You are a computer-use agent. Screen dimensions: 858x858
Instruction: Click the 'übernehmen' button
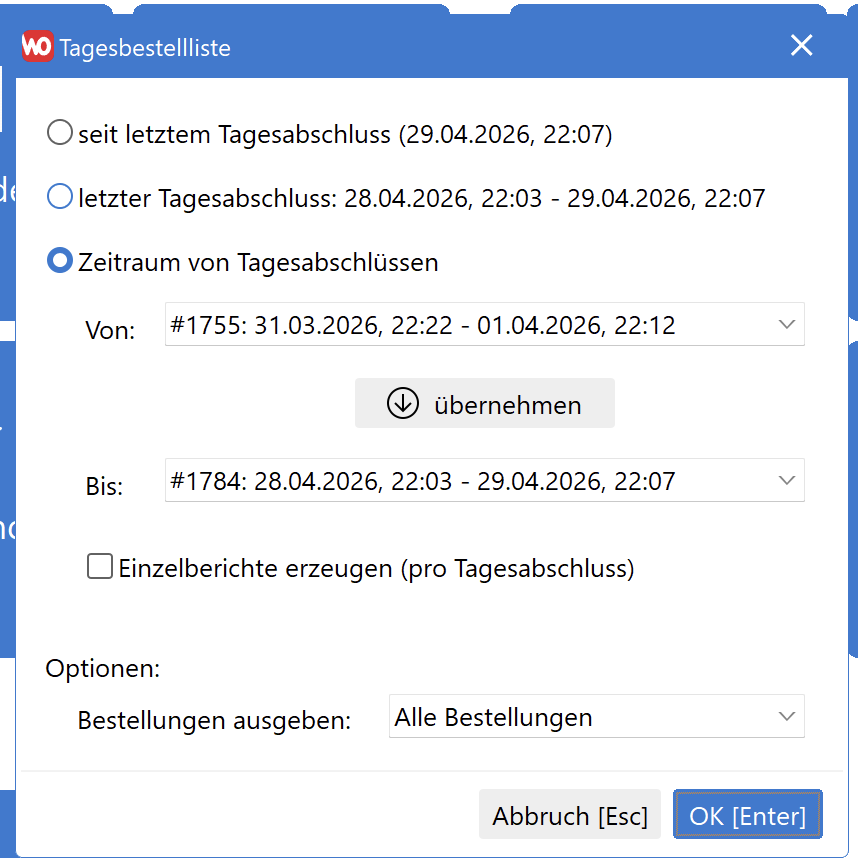coord(484,403)
